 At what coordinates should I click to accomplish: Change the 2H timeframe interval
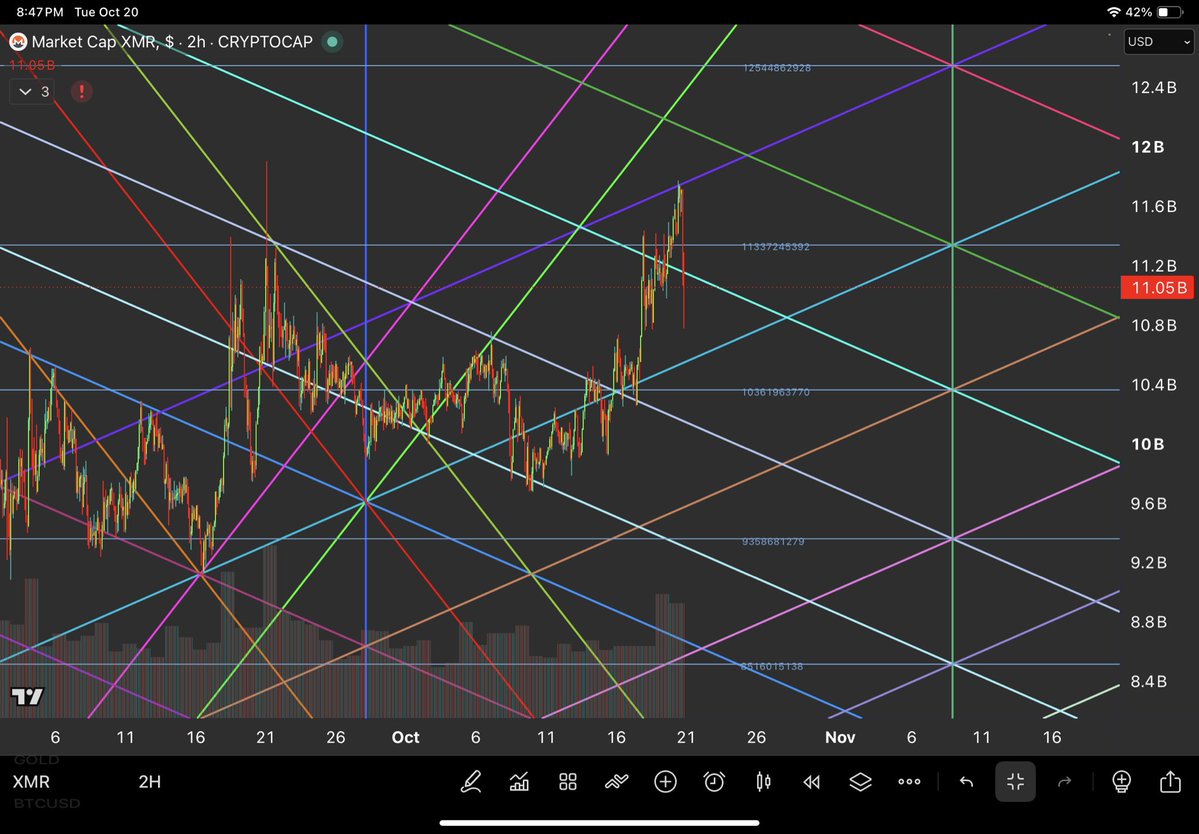coord(150,781)
